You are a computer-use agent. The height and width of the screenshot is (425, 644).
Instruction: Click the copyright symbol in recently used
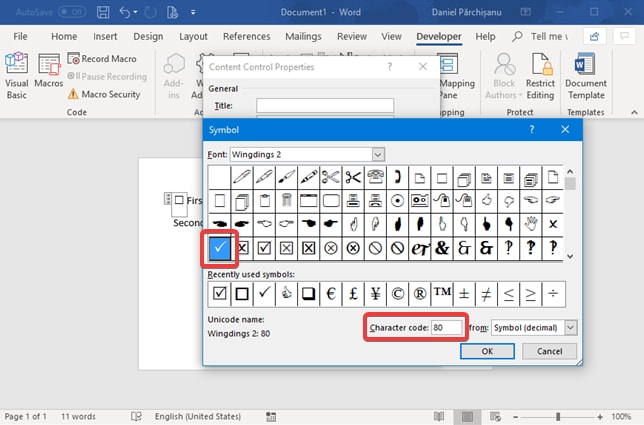click(x=397, y=293)
